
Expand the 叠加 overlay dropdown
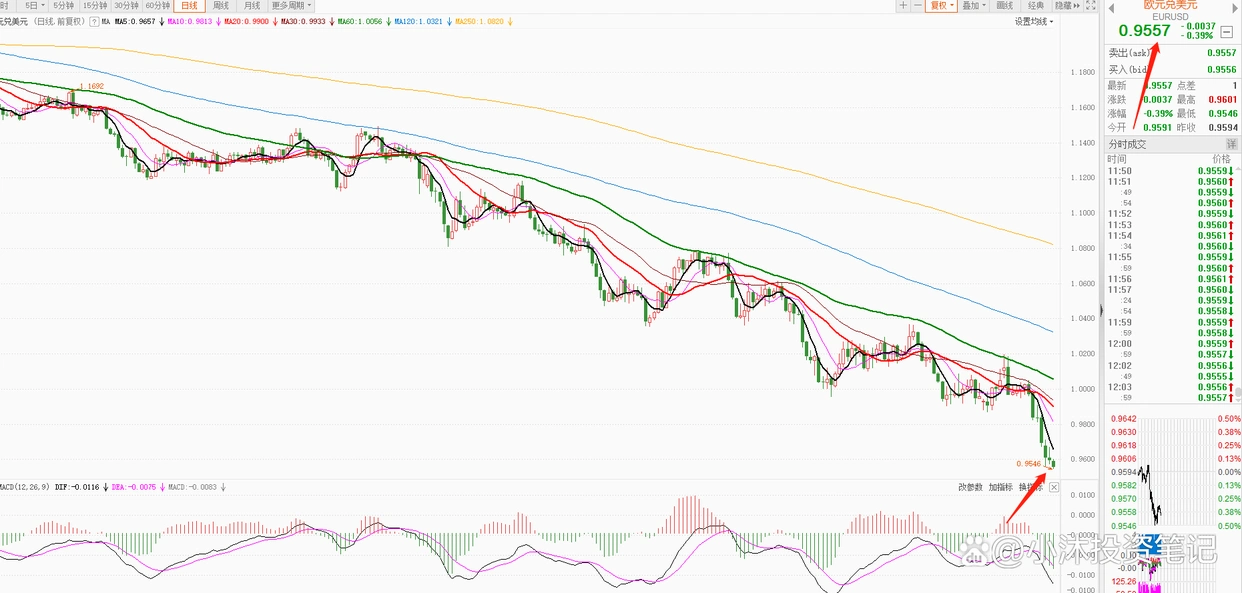974,5
